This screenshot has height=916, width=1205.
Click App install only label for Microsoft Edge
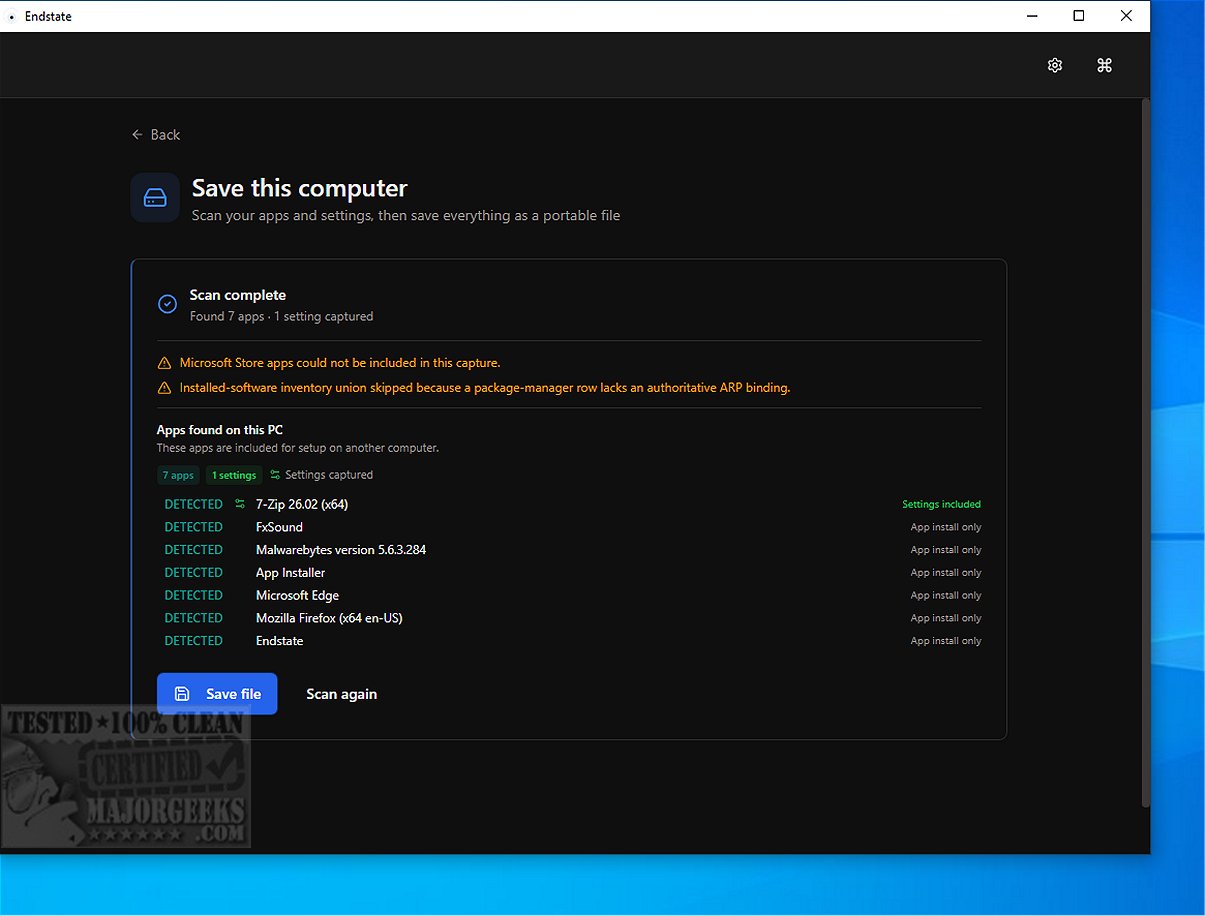[946, 595]
